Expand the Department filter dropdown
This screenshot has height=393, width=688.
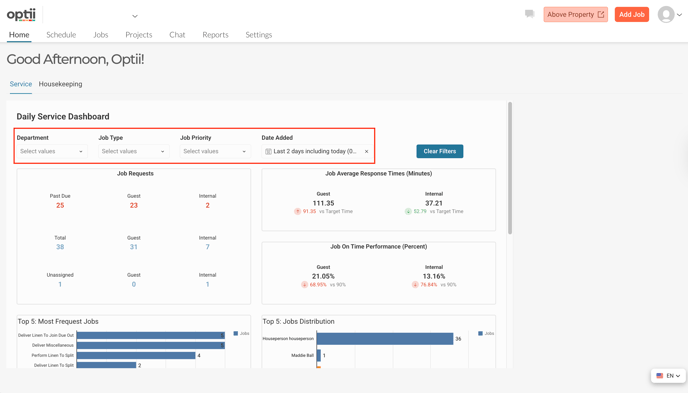pos(51,151)
